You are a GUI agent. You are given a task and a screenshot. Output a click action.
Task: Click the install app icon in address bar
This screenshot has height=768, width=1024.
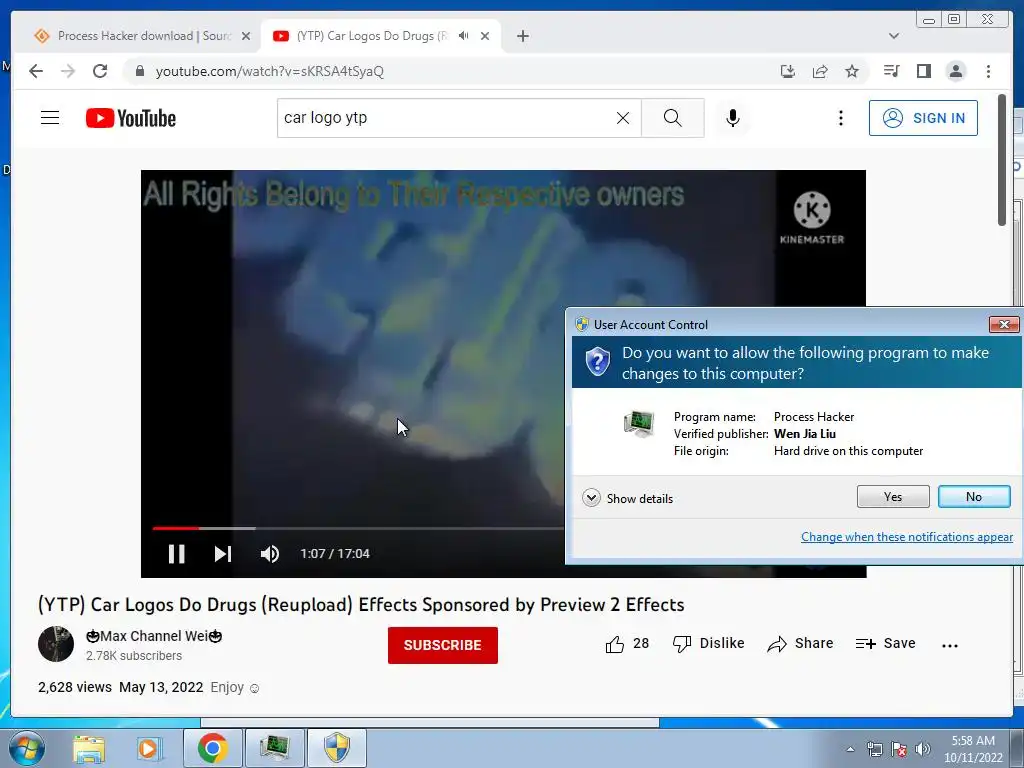click(x=788, y=71)
